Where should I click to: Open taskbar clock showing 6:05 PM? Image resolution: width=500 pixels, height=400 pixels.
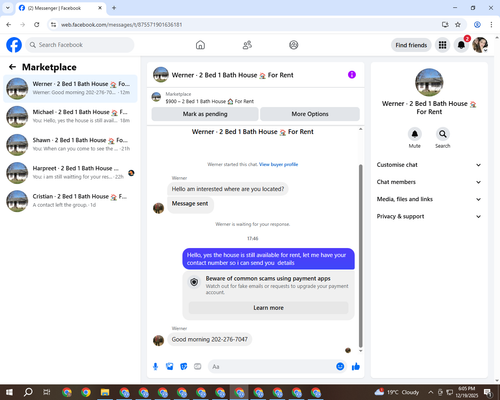(x=466, y=392)
